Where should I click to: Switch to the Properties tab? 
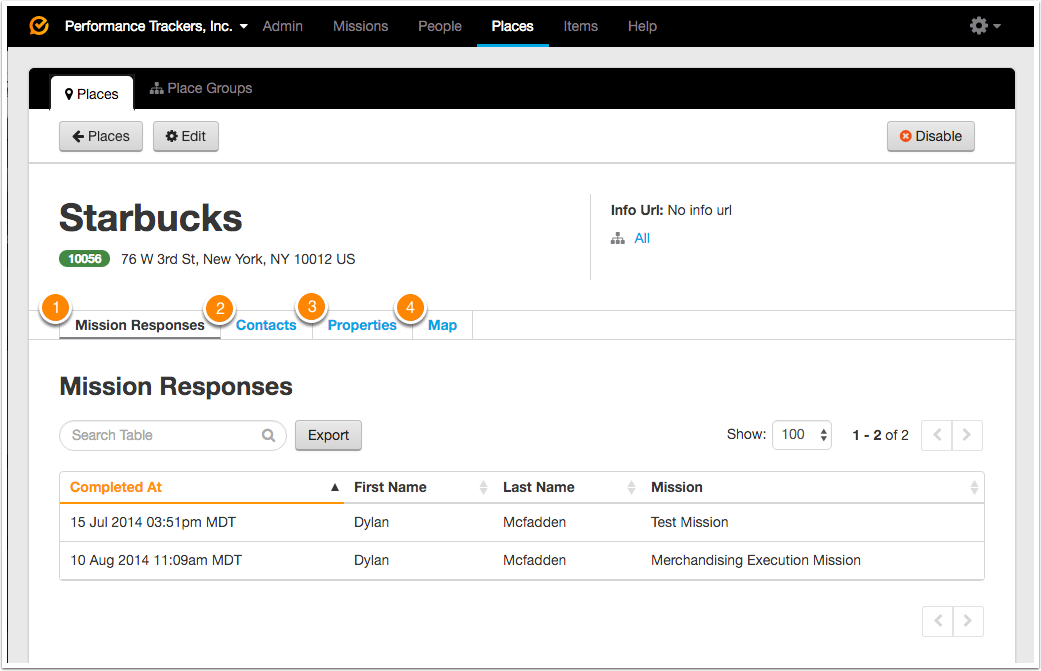pyautogui.click(x=362, y=325)
